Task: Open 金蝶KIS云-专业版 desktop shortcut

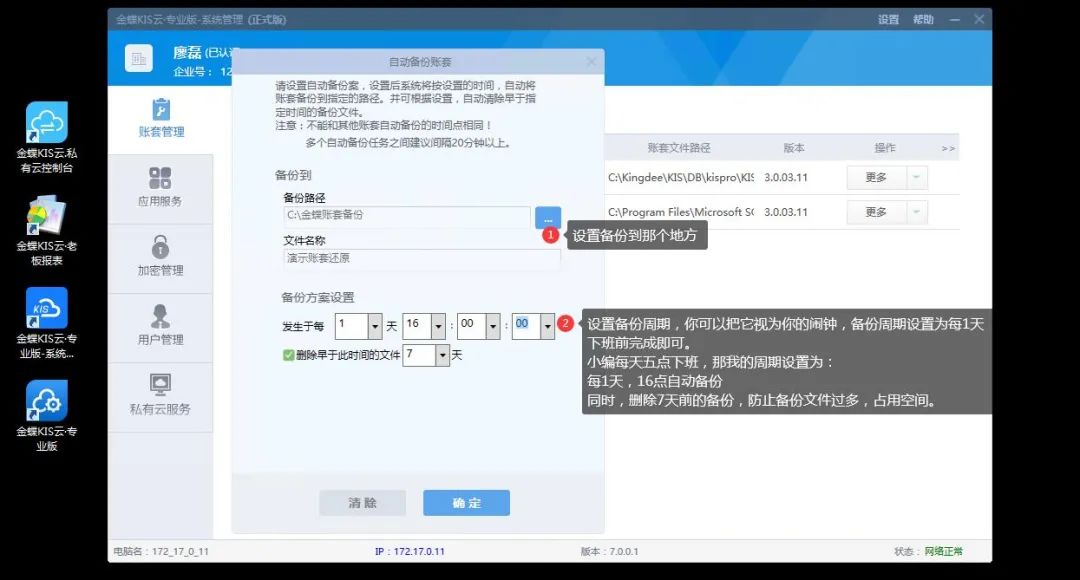Action: pyautogui.click(x=47, y=417)
